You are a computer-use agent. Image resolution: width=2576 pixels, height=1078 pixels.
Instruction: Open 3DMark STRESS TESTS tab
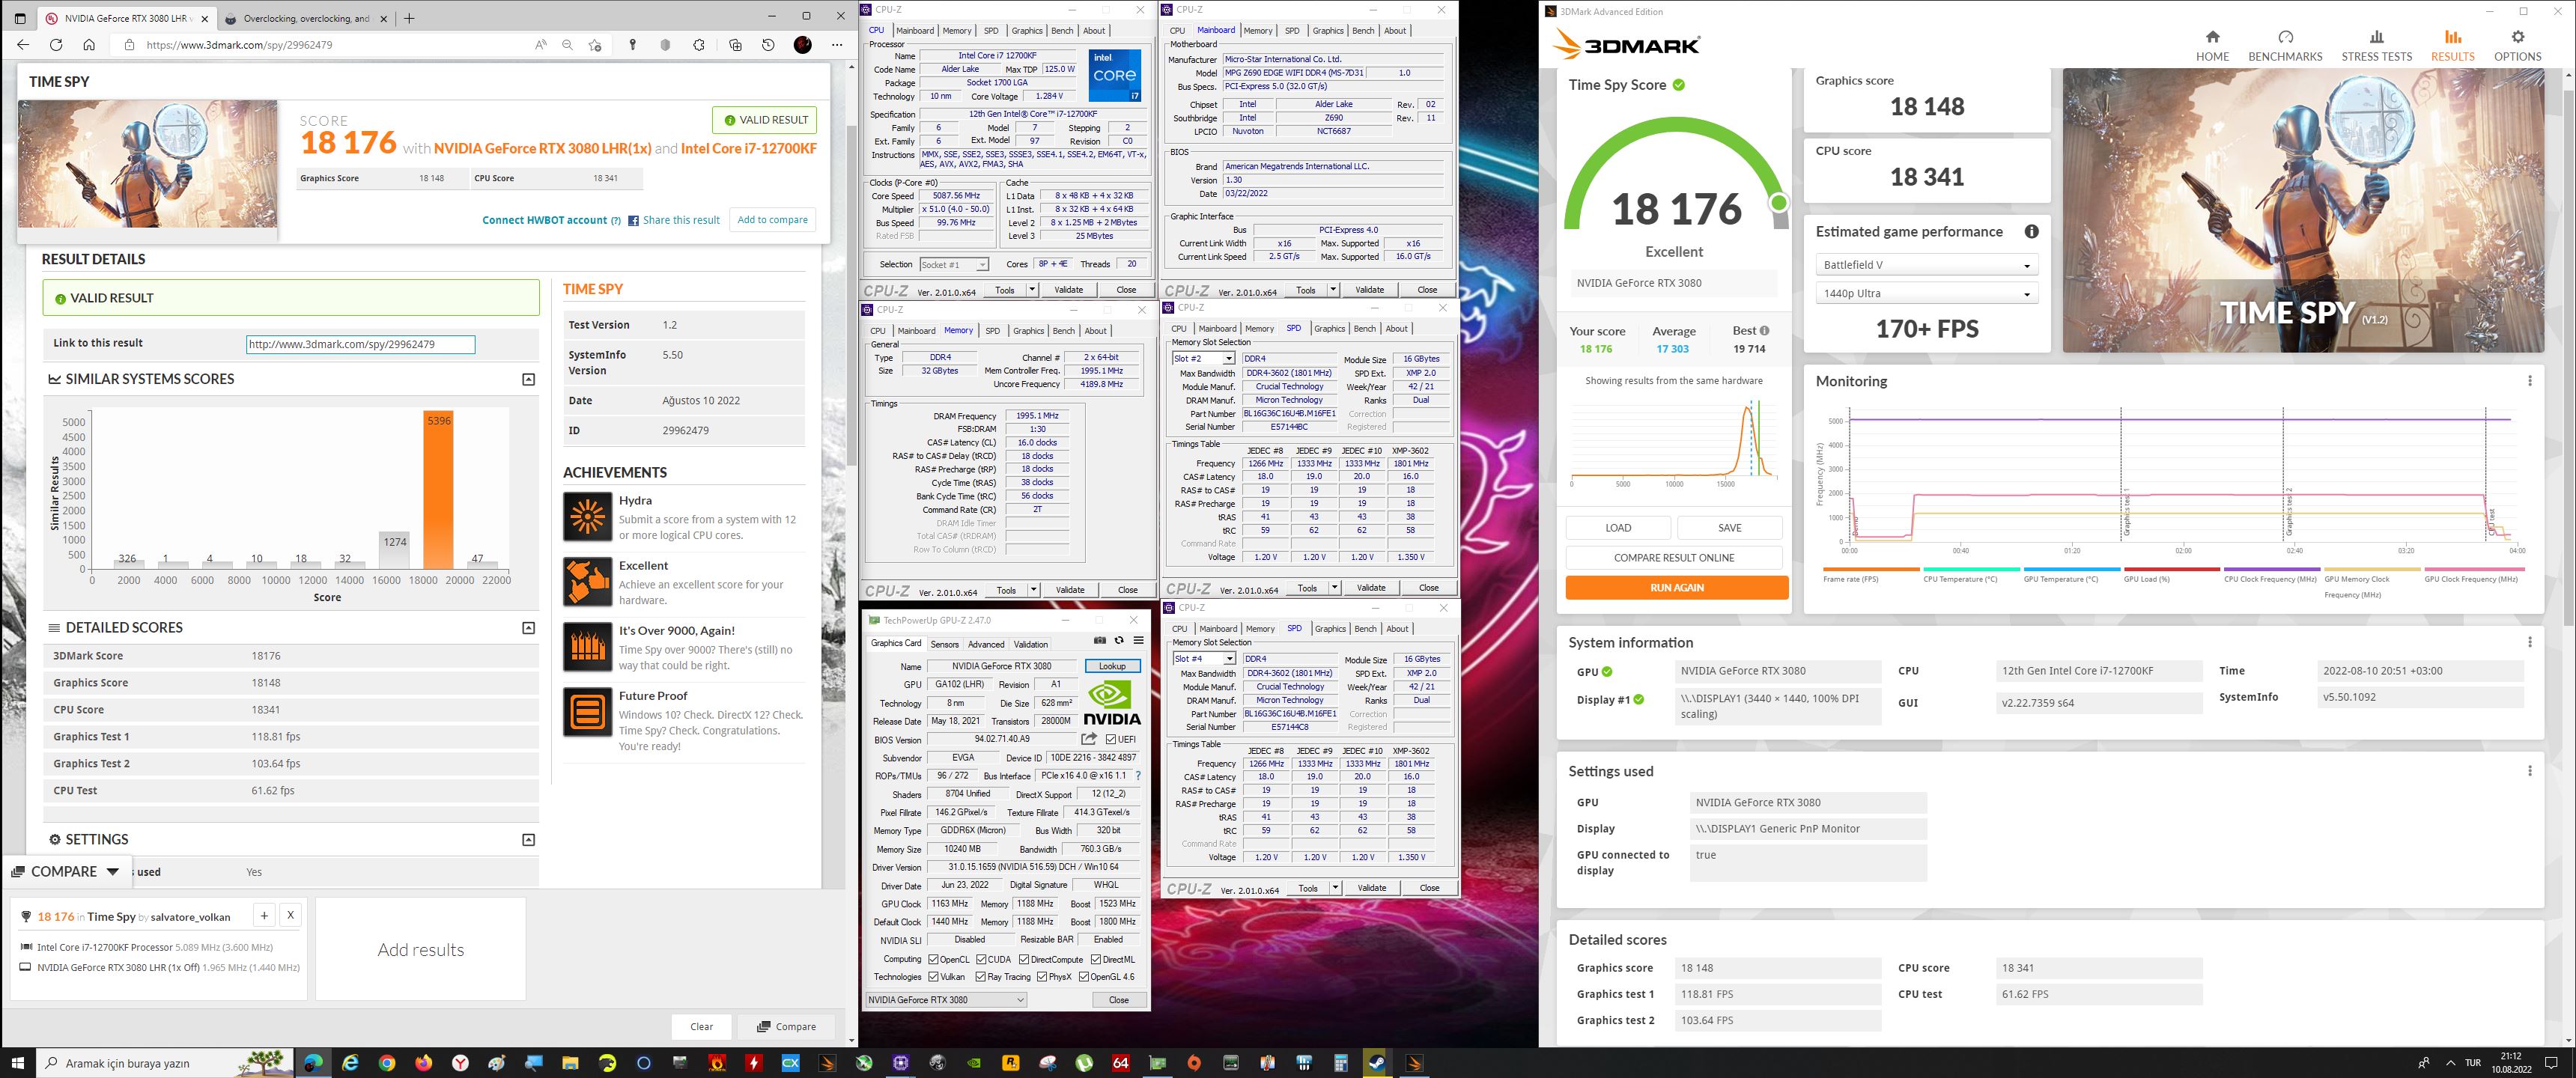coord(2376,46)
